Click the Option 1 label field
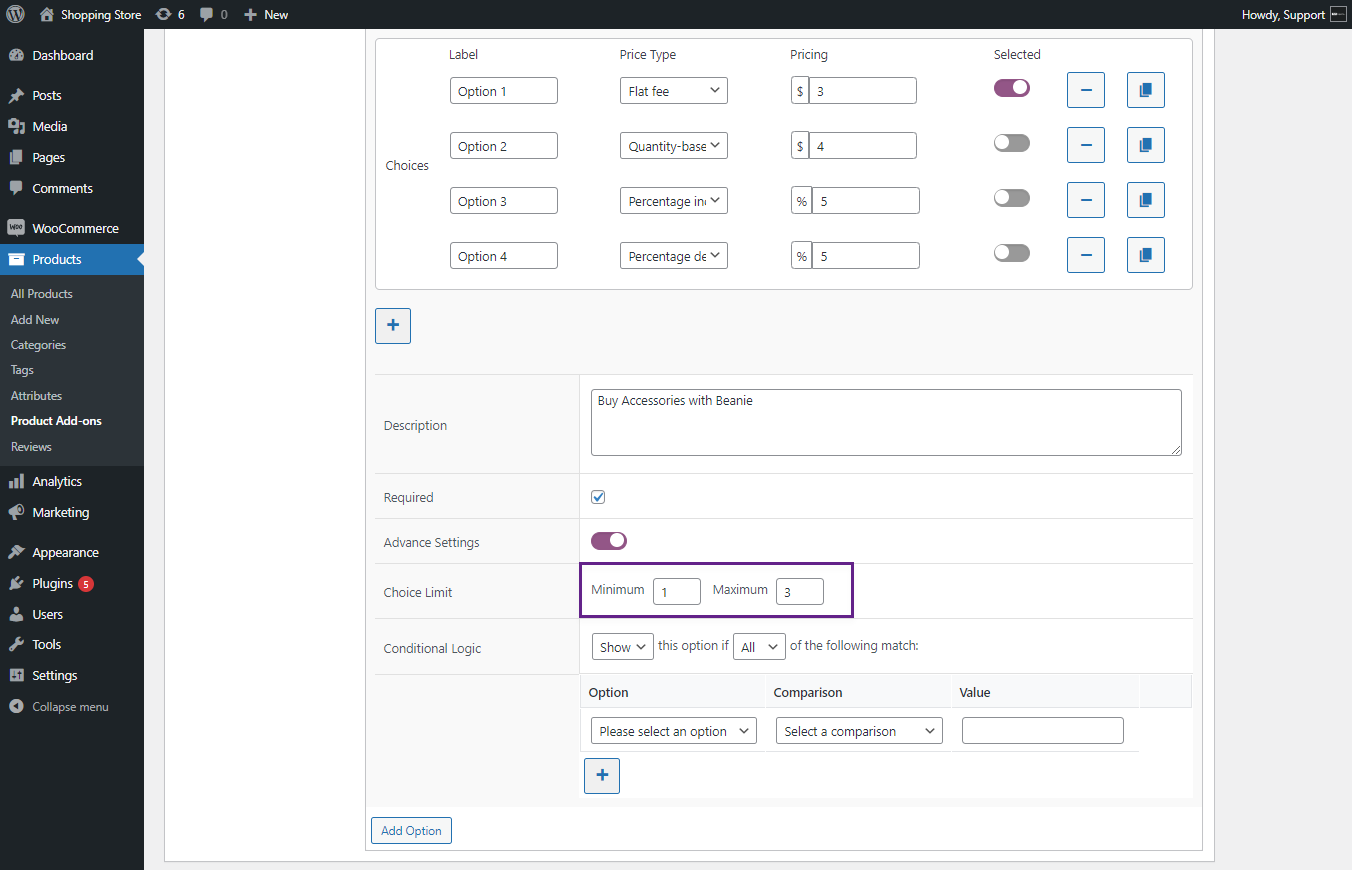 click(x=504, y=91)
